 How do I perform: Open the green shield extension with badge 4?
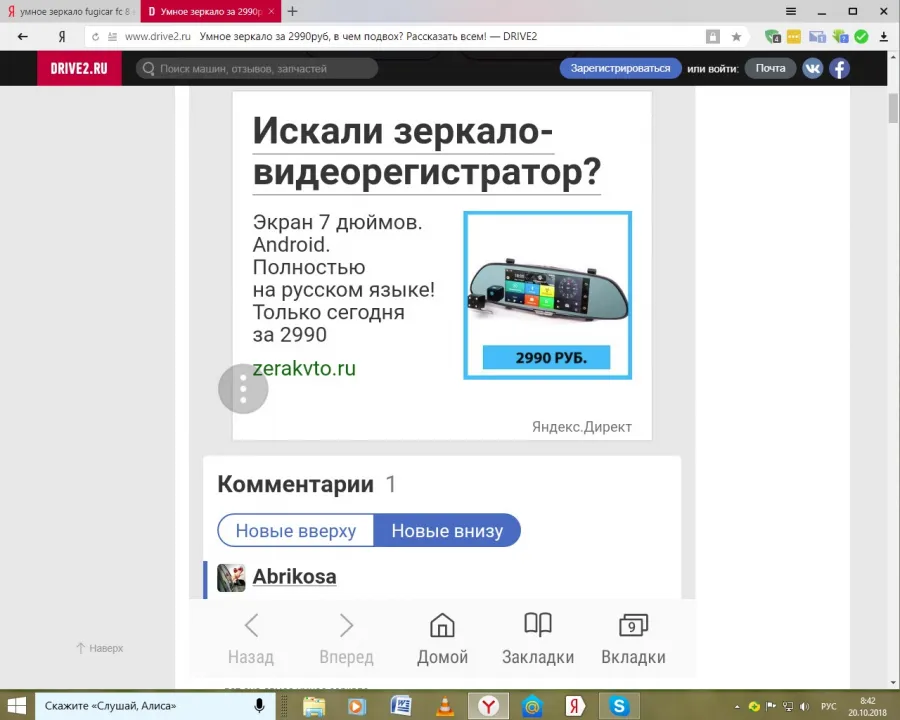tap(773, 37)
